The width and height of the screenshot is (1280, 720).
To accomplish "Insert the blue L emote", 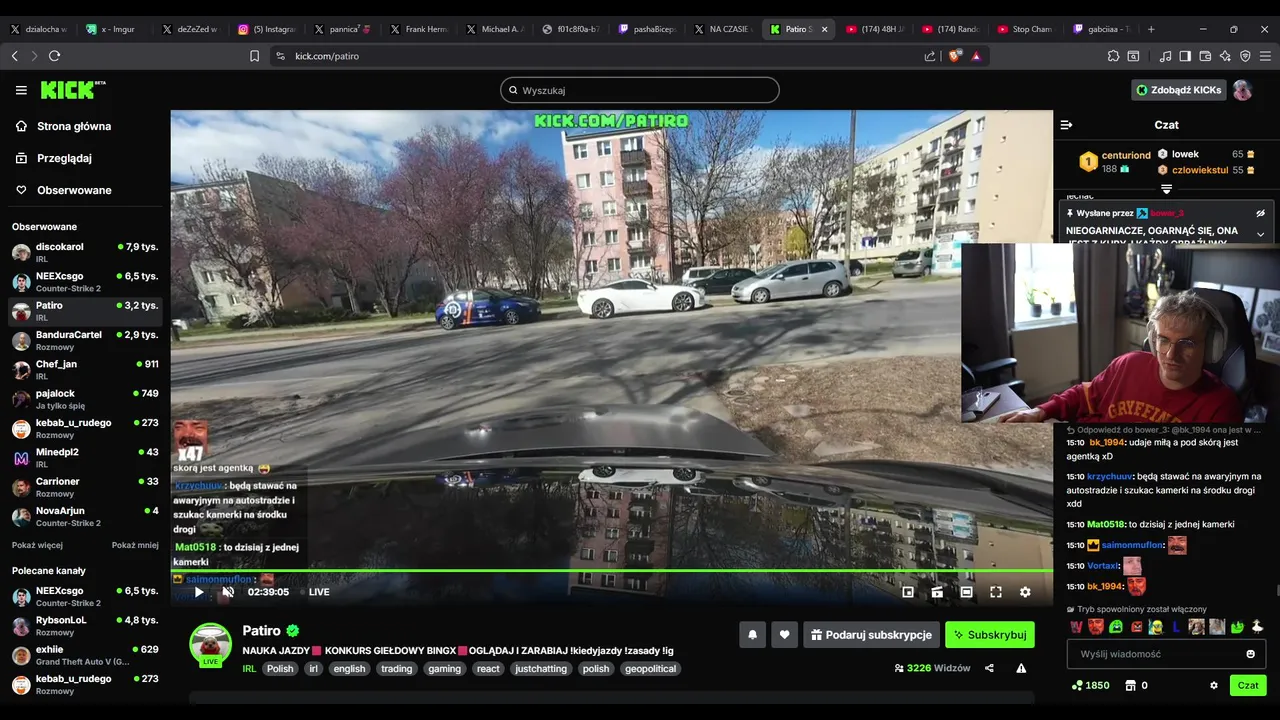I will (x=1176, y=627).
